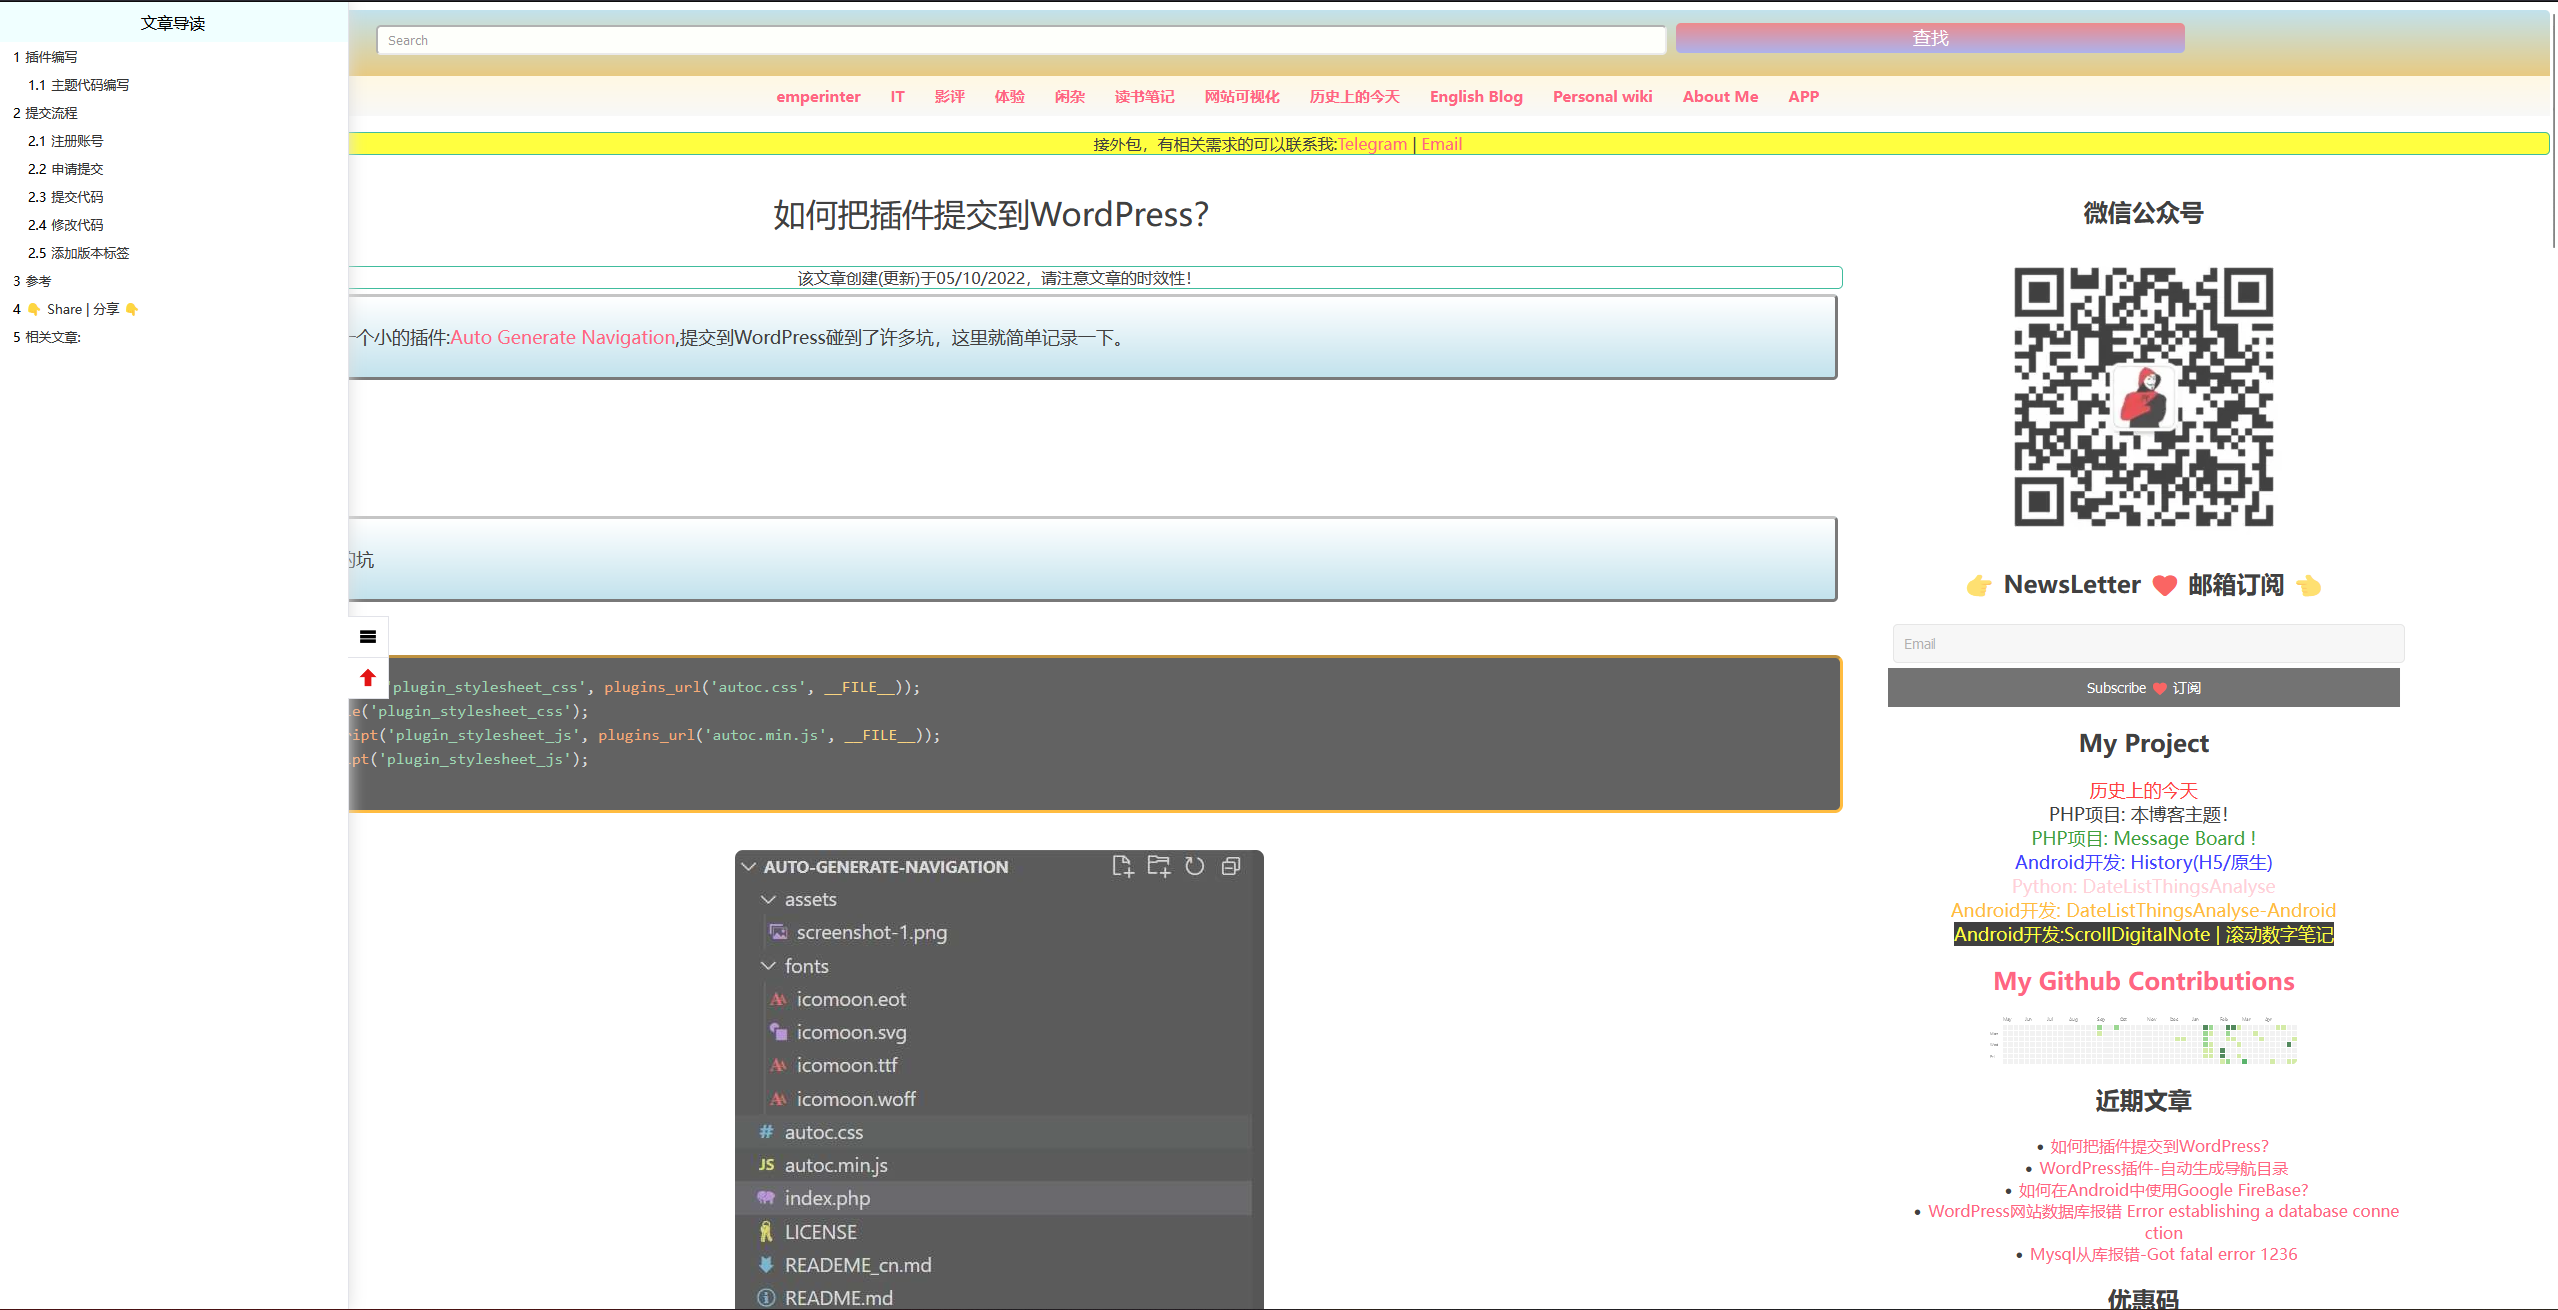Image resolution: width=2558 pixels, height=1310 pixels.
Task: Jump to 2.5 添加版本标签 in contents
Action: [x=78, y=253]
